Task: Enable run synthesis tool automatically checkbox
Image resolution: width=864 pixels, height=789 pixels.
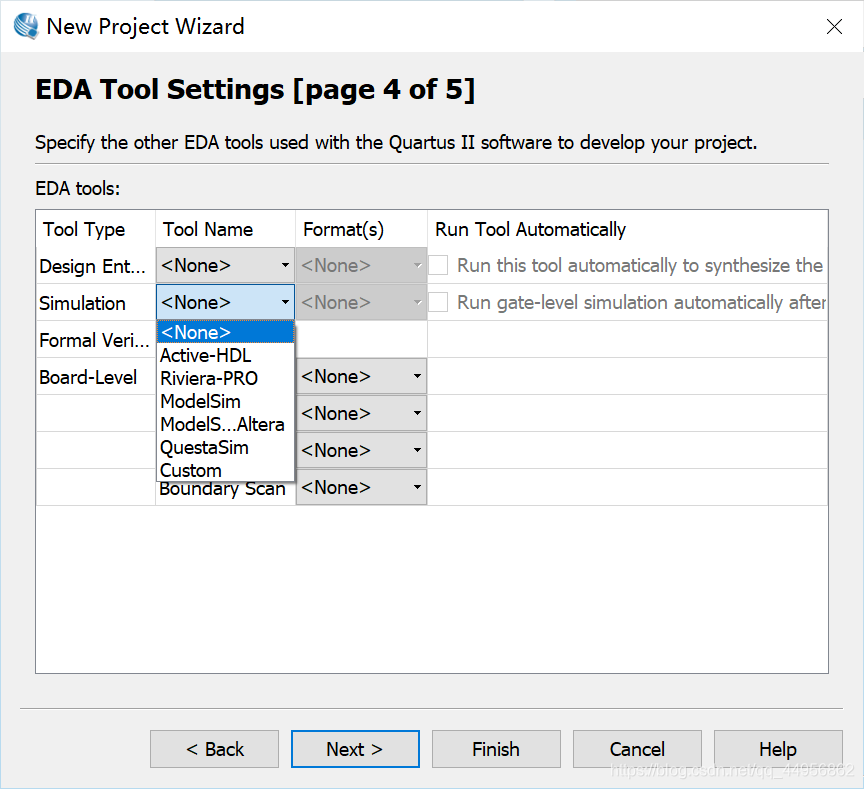Action: pos(438,265)
